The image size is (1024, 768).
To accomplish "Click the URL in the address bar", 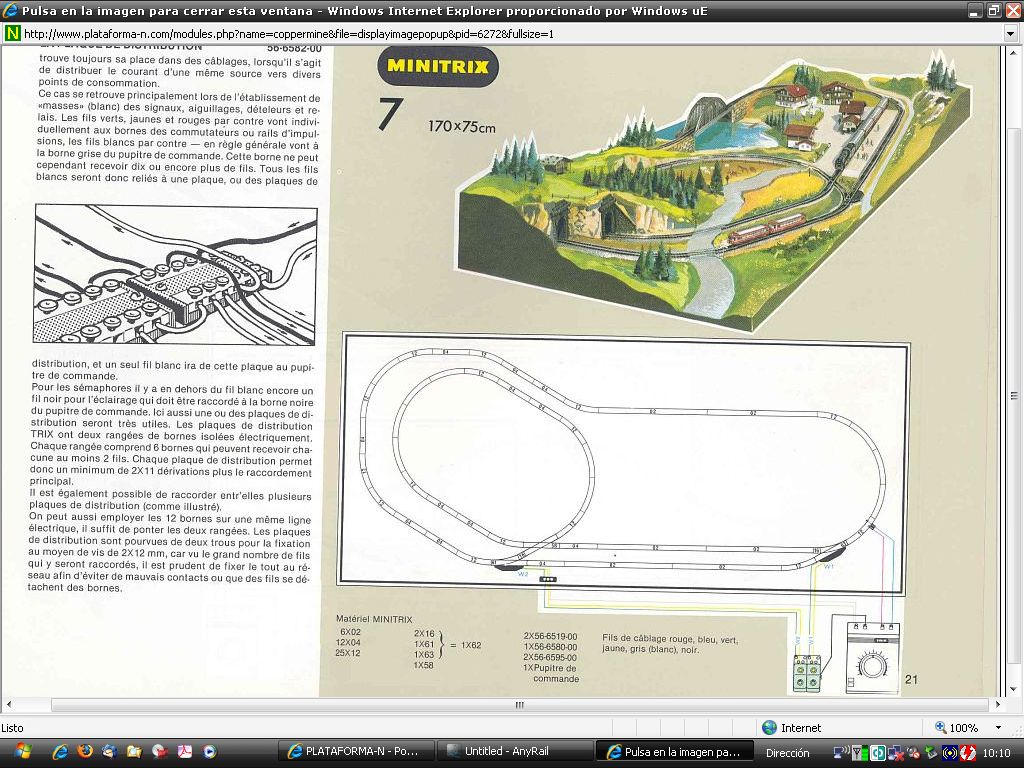I will tap(289, 33).
